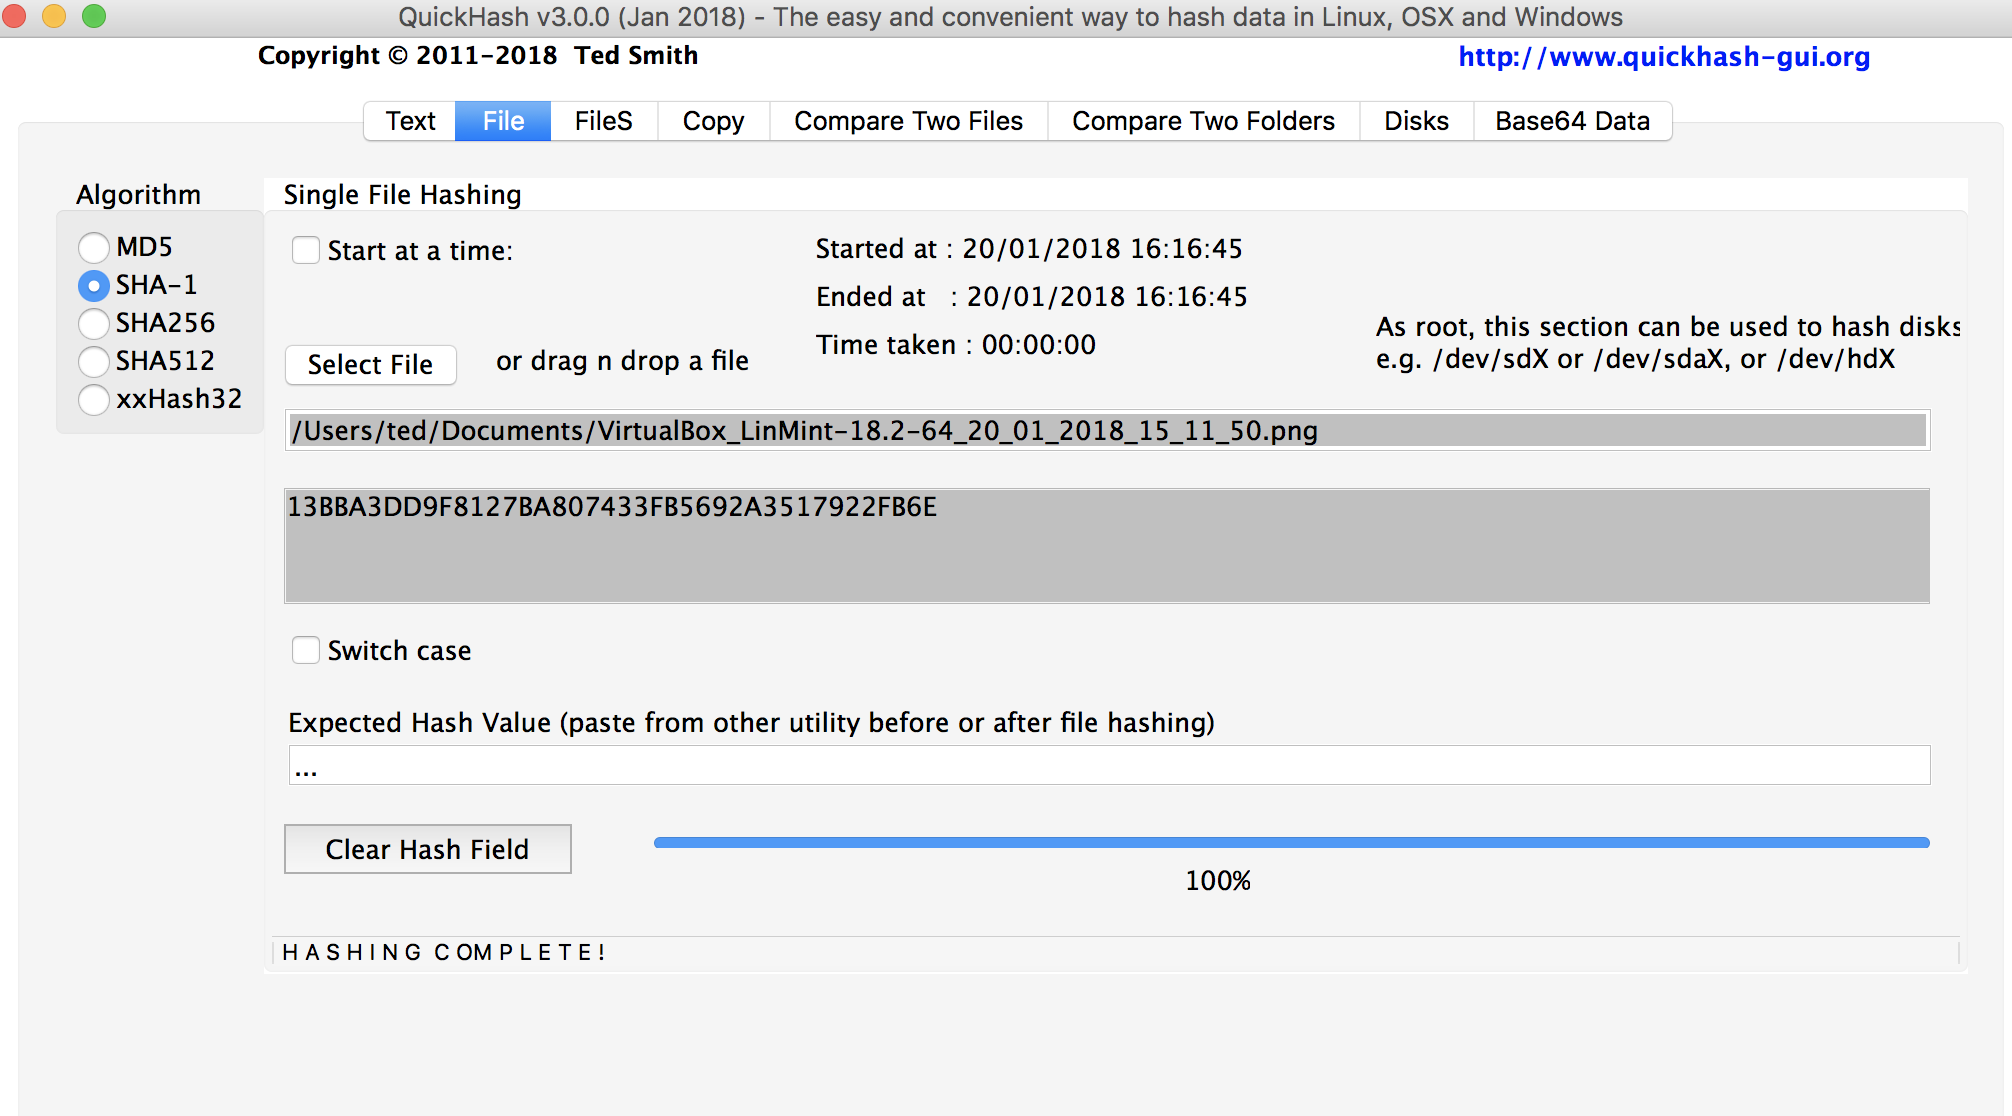Image resolution: width=2012 pixels, height=1116 pixels.
Task: Toggle the Switch case checkbox
Action: pyautogui.click(x=306, y=650)
